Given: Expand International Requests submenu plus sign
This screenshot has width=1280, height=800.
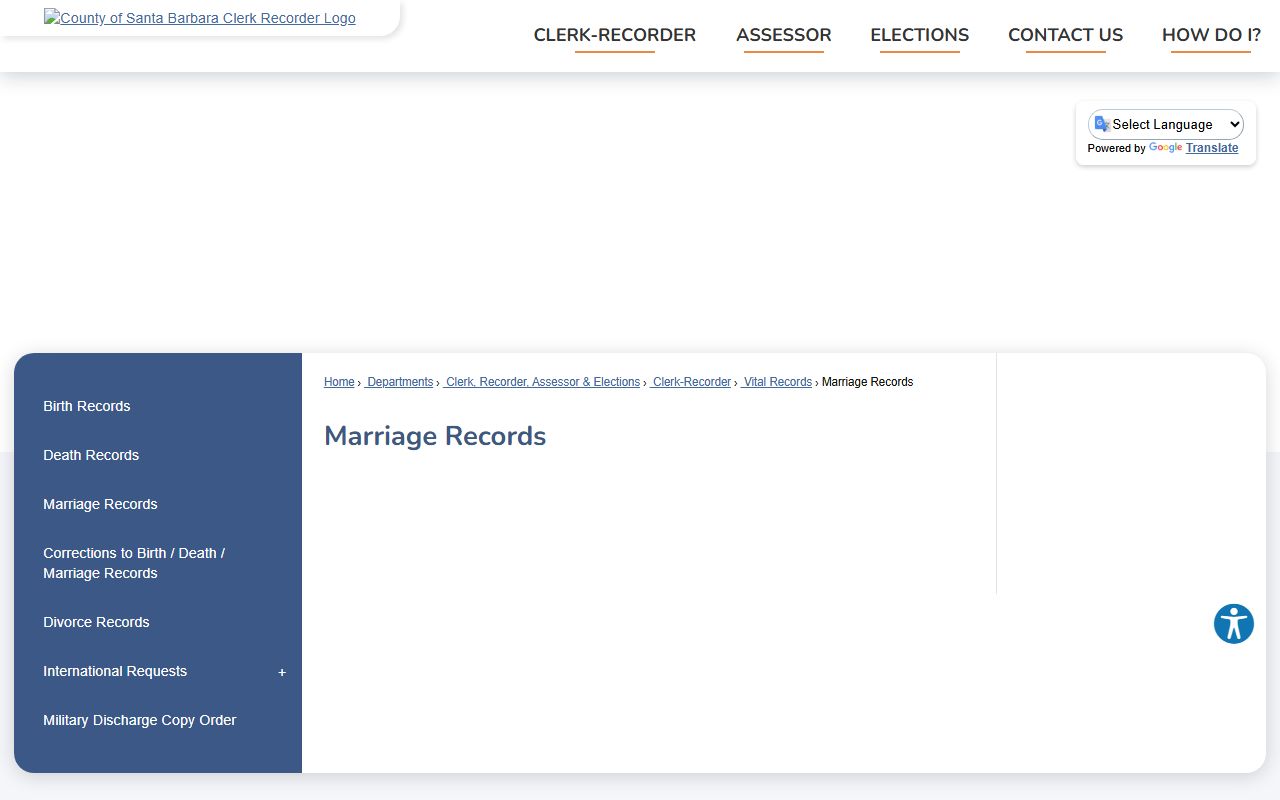Looking at the screenshot, I should [282, 672].
